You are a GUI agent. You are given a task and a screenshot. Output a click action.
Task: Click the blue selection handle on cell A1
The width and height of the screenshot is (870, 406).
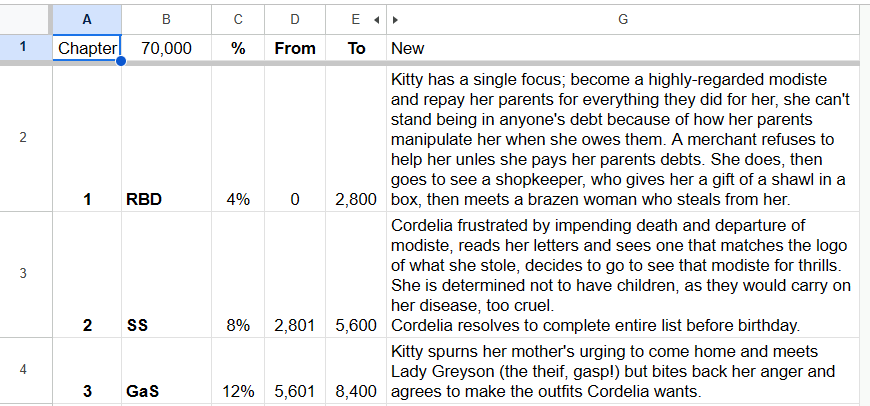tap(120, 60)
